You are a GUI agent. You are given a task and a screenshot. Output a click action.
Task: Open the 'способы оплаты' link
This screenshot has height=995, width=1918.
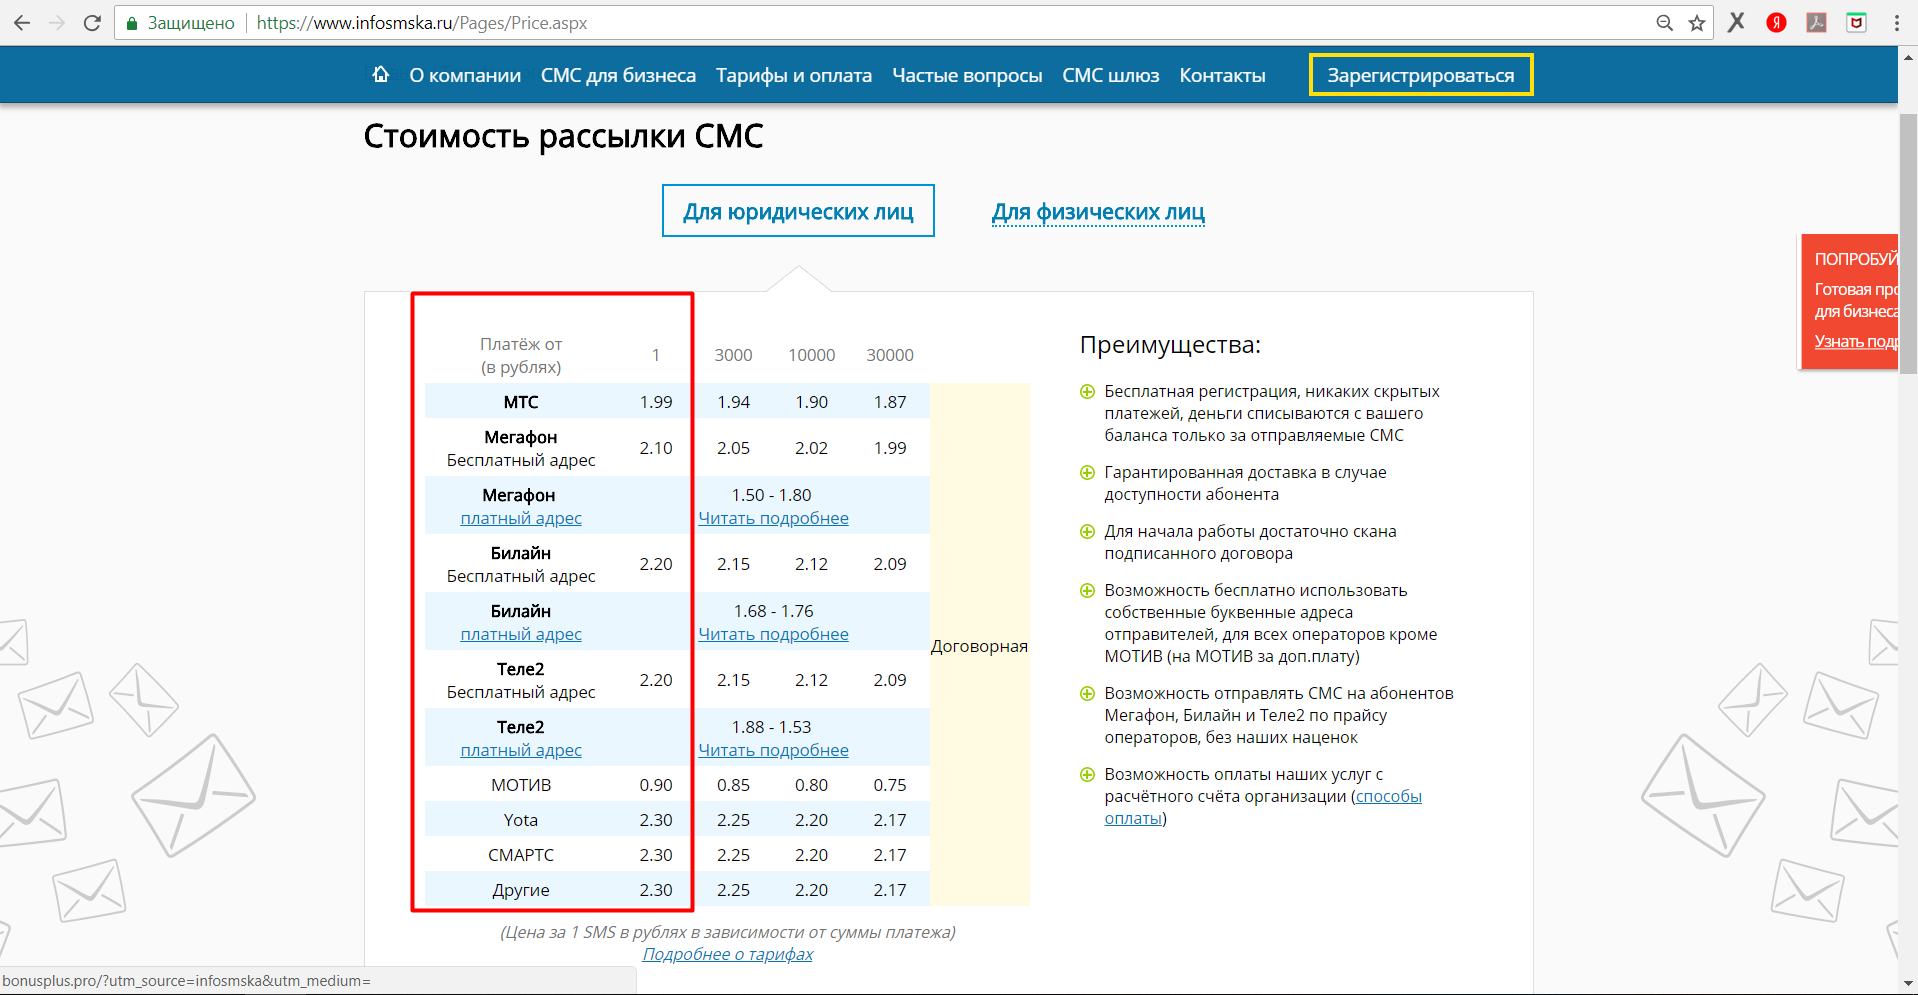click(1263, 807)
